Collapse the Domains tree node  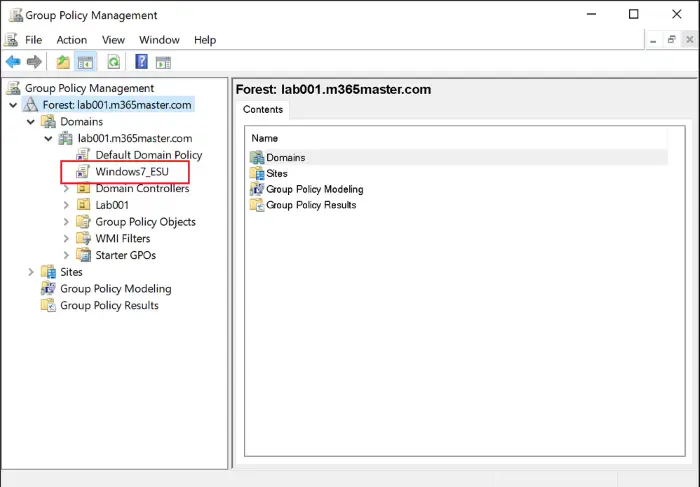coord(31,122)
